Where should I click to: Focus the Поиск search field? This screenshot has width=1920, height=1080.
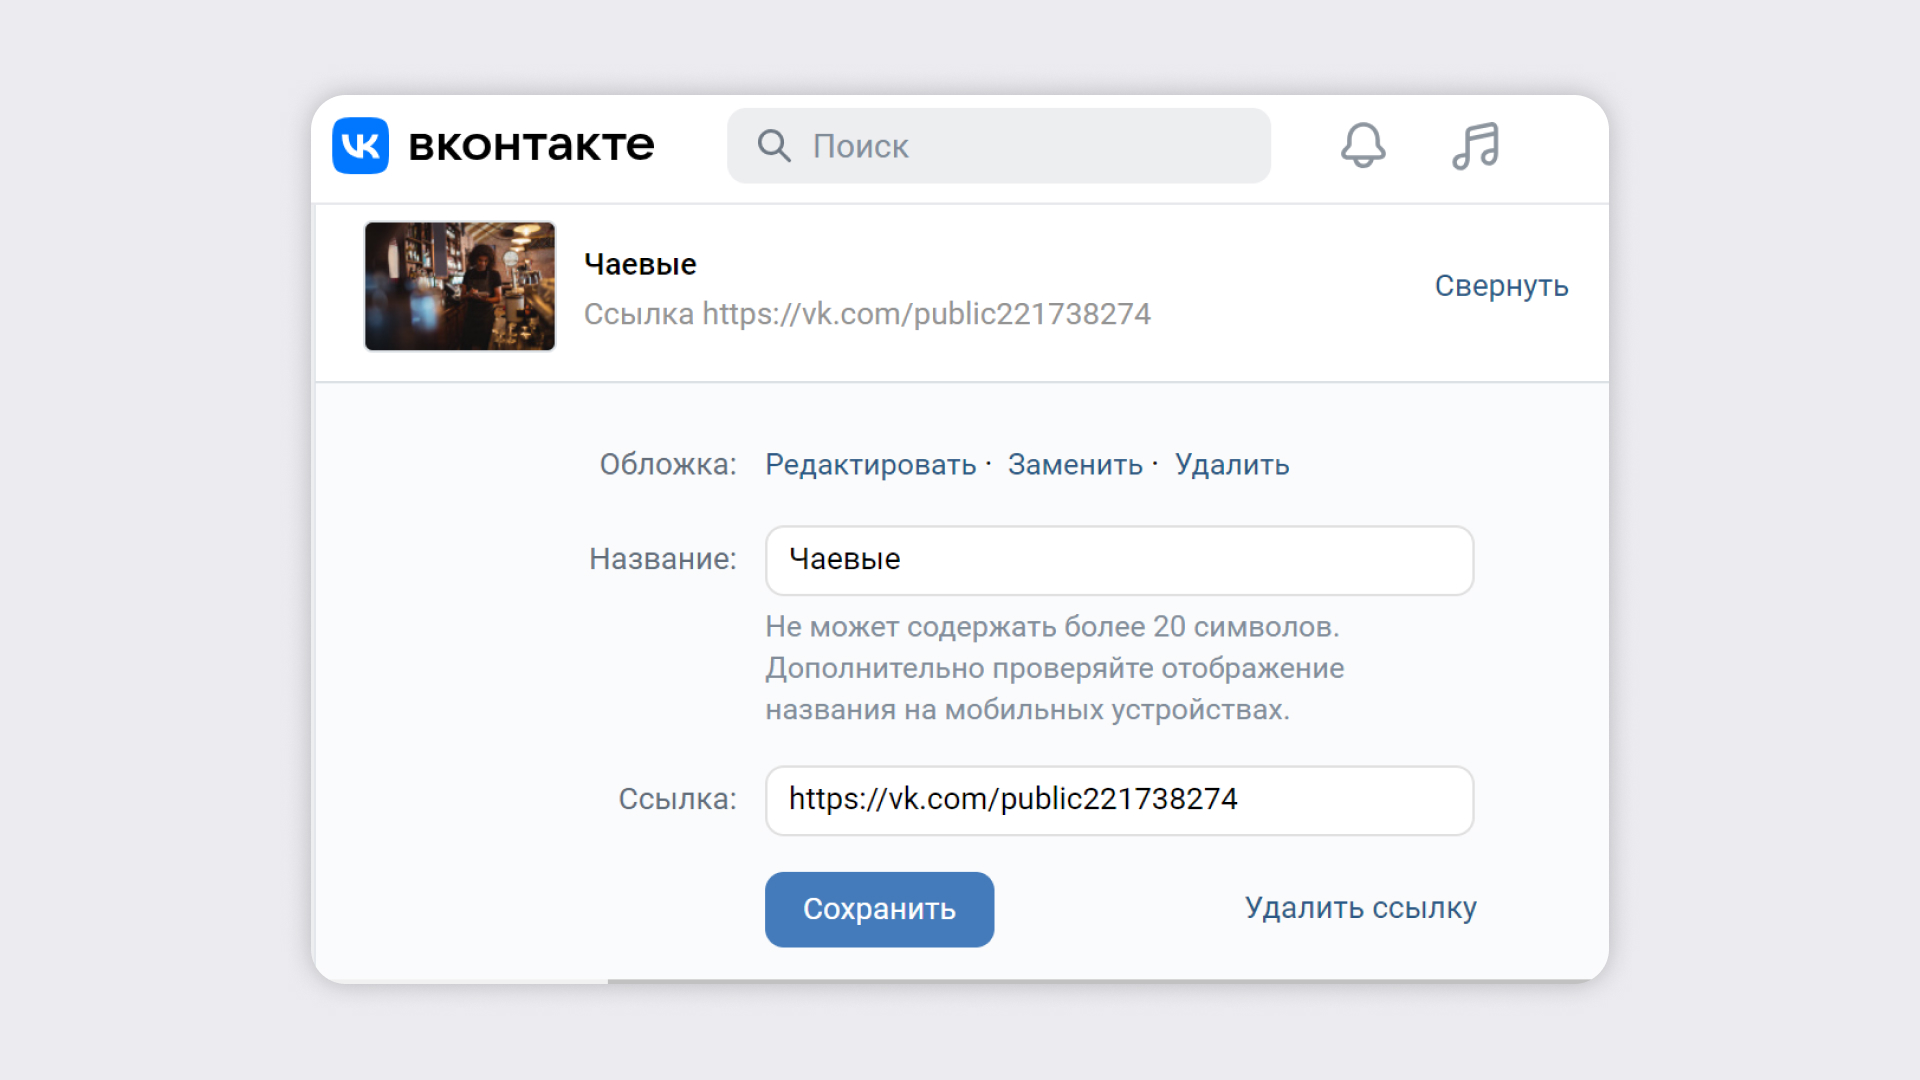point(999,146)
